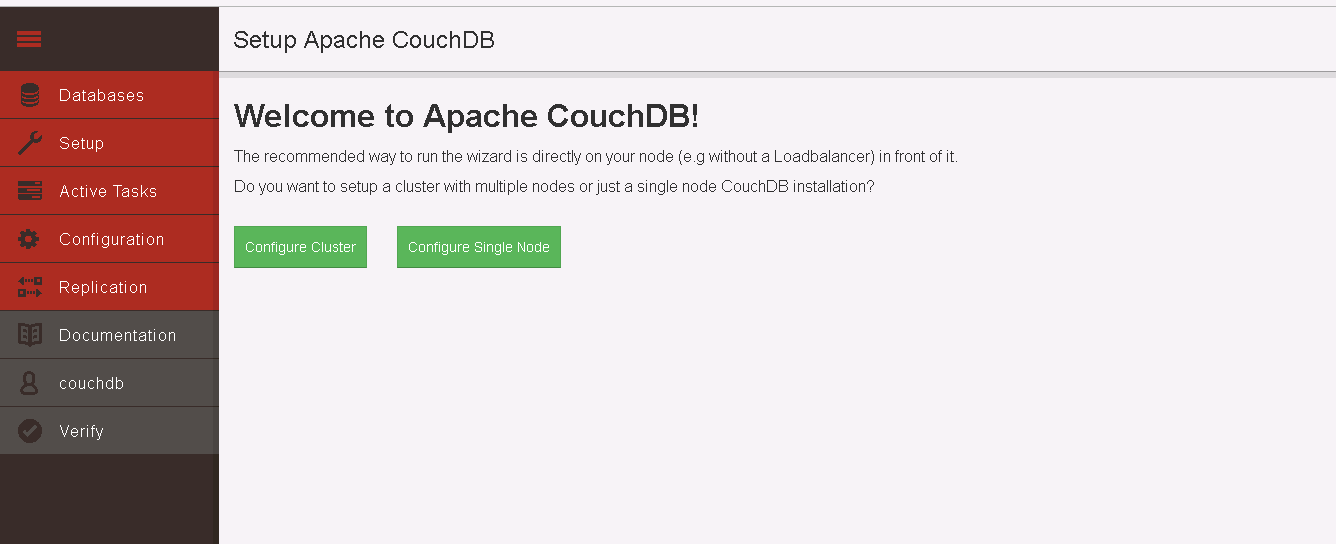Open the Databases sidebar item
This screenshot has height=544, width=1336.
tap(101, 95)
